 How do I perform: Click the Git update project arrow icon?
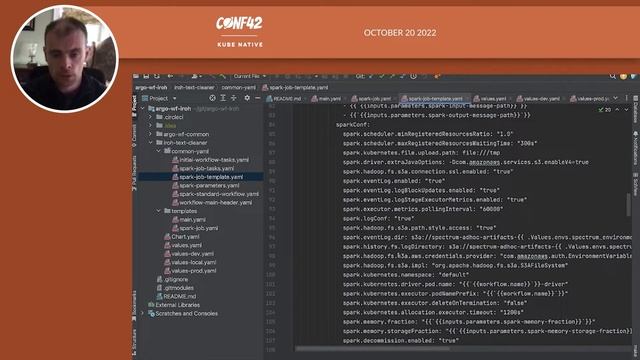pos(371,76)
